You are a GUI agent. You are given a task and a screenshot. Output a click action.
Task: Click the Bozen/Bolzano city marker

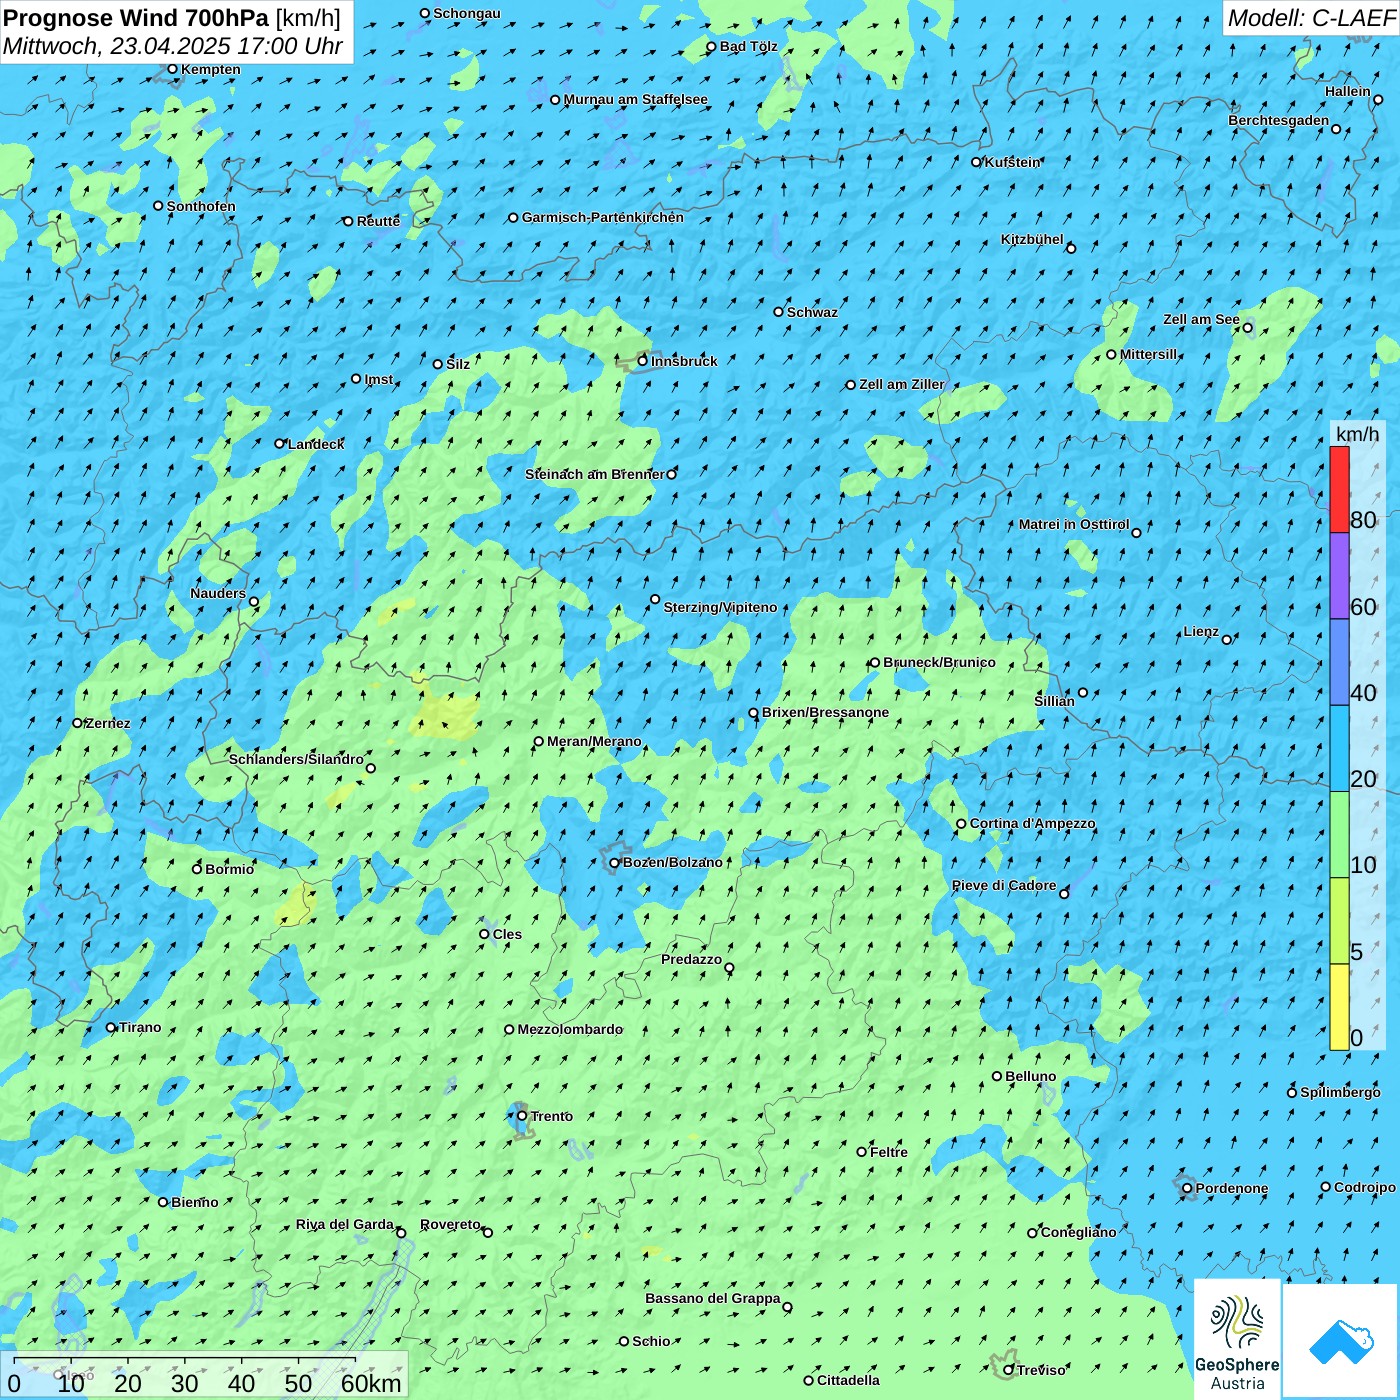pyautogui.click(x=615, y=863)
